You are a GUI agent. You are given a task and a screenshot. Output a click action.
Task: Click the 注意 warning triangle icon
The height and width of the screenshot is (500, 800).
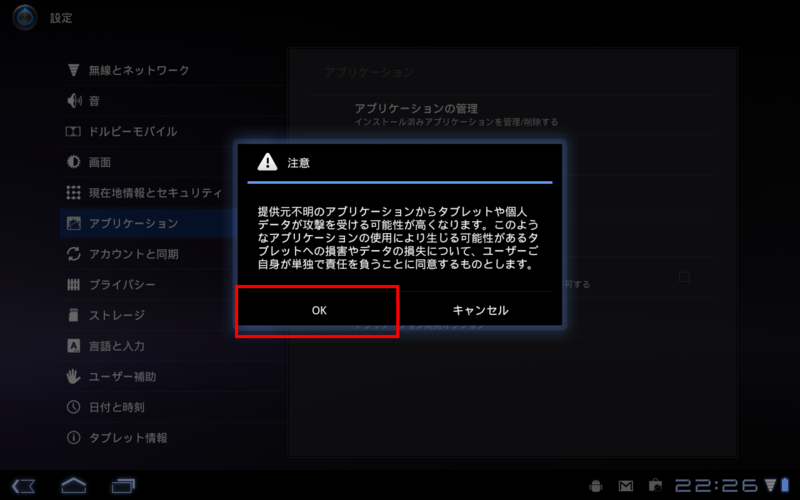pyautogui.click(x=267, y=162)
